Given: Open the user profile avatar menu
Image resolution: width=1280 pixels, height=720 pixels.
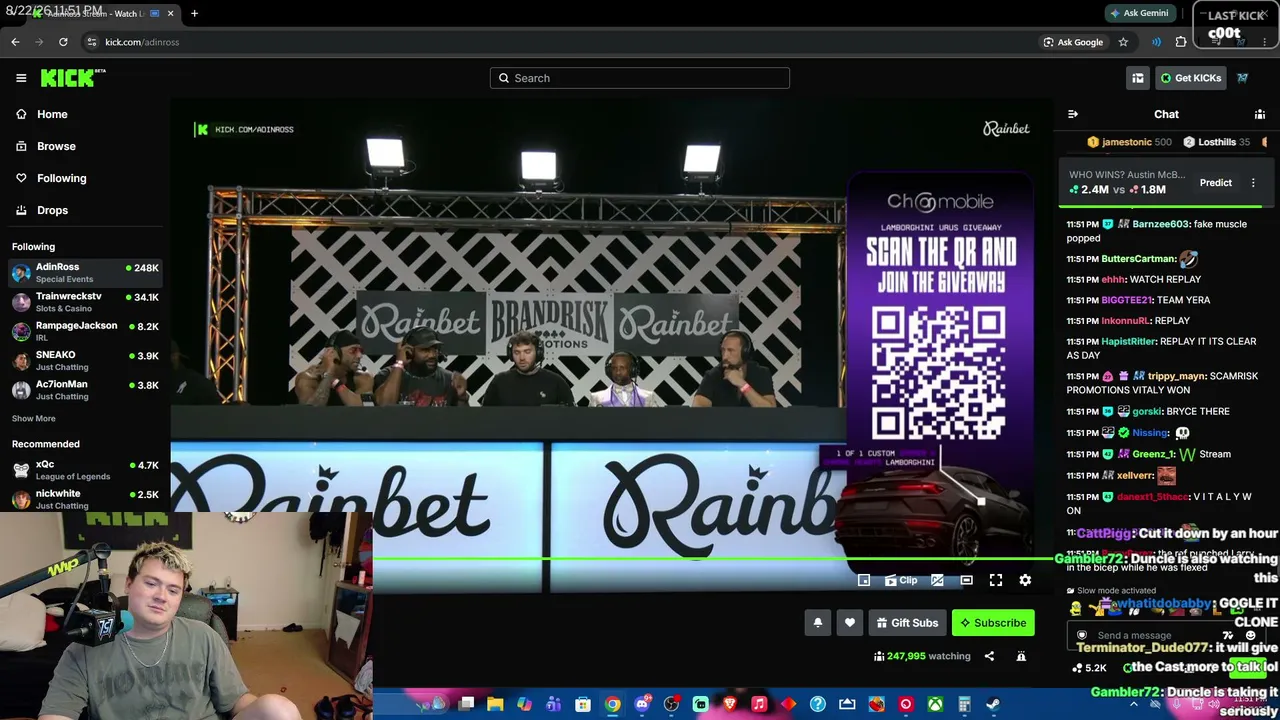Looking at the screenshot, I should 1242,78.
